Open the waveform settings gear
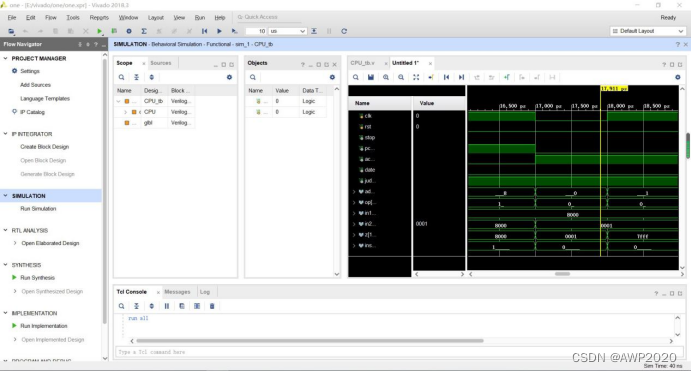The width and height of the screenshot is (692, 372). point(678,77)
